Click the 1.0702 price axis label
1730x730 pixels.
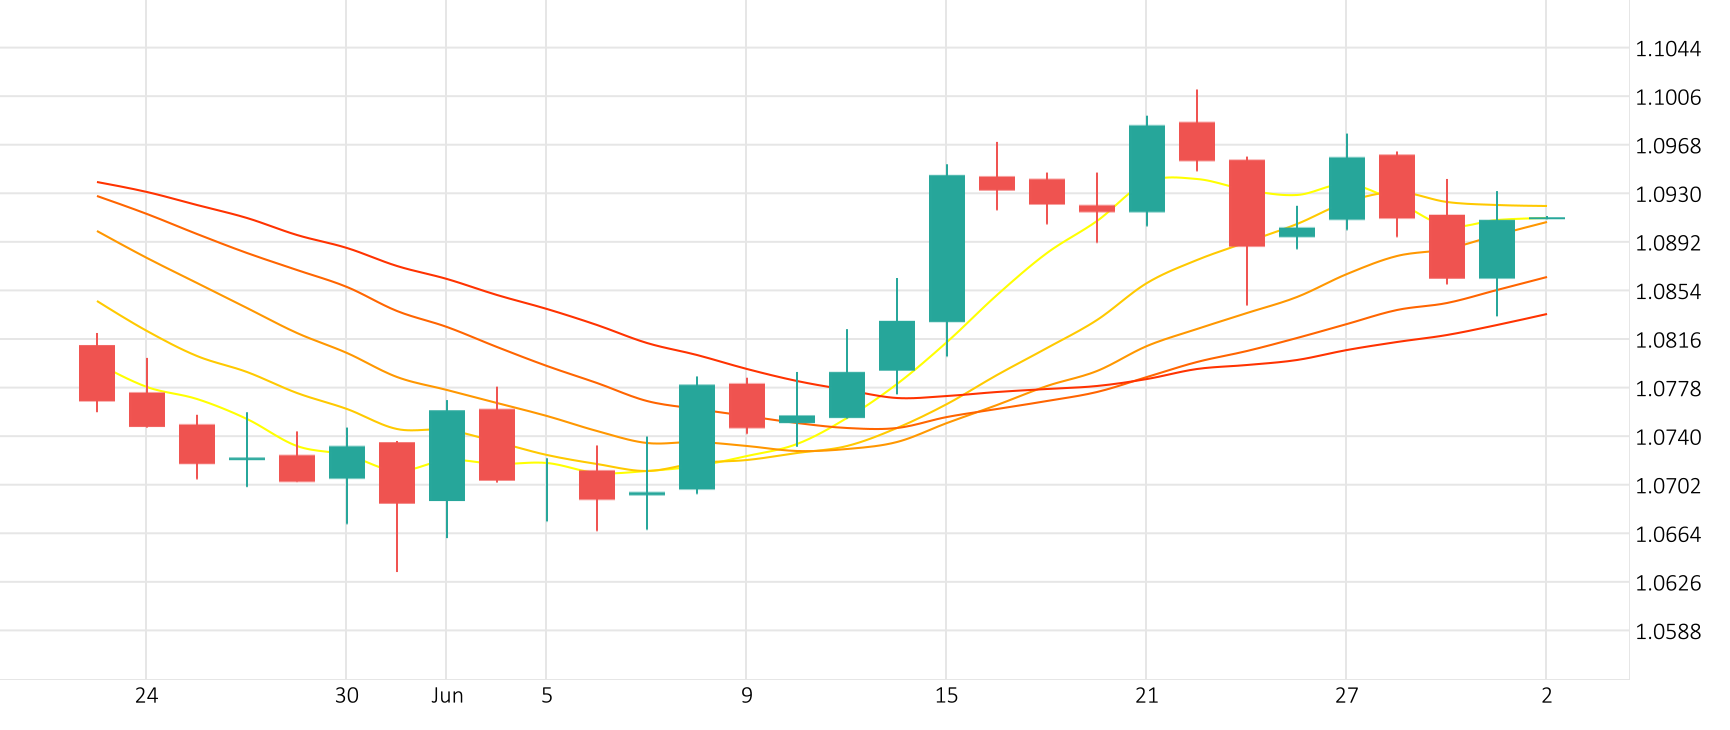[1667, 487]
